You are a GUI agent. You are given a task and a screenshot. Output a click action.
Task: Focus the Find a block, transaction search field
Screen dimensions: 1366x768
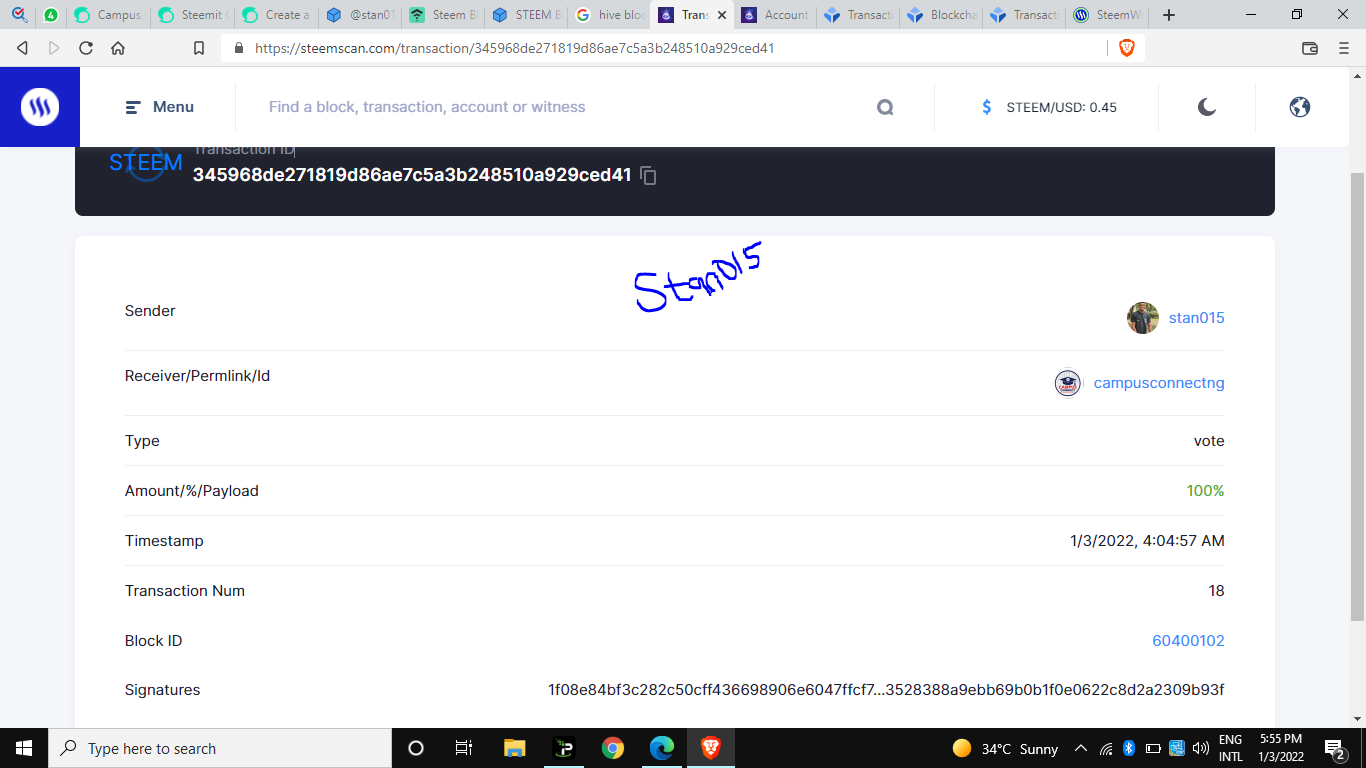pos(560,107)
